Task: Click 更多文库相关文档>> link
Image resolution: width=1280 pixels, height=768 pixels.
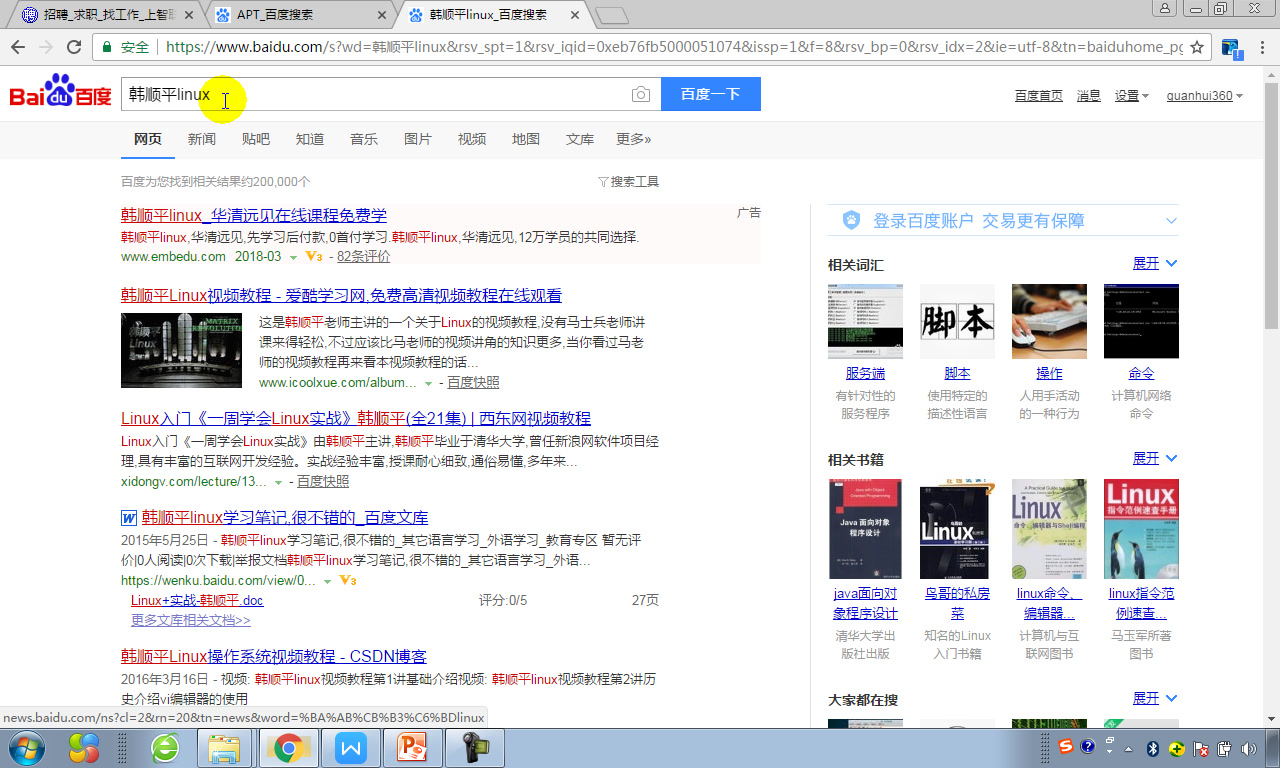Action: pyautogui.click(x=191, y=620)
